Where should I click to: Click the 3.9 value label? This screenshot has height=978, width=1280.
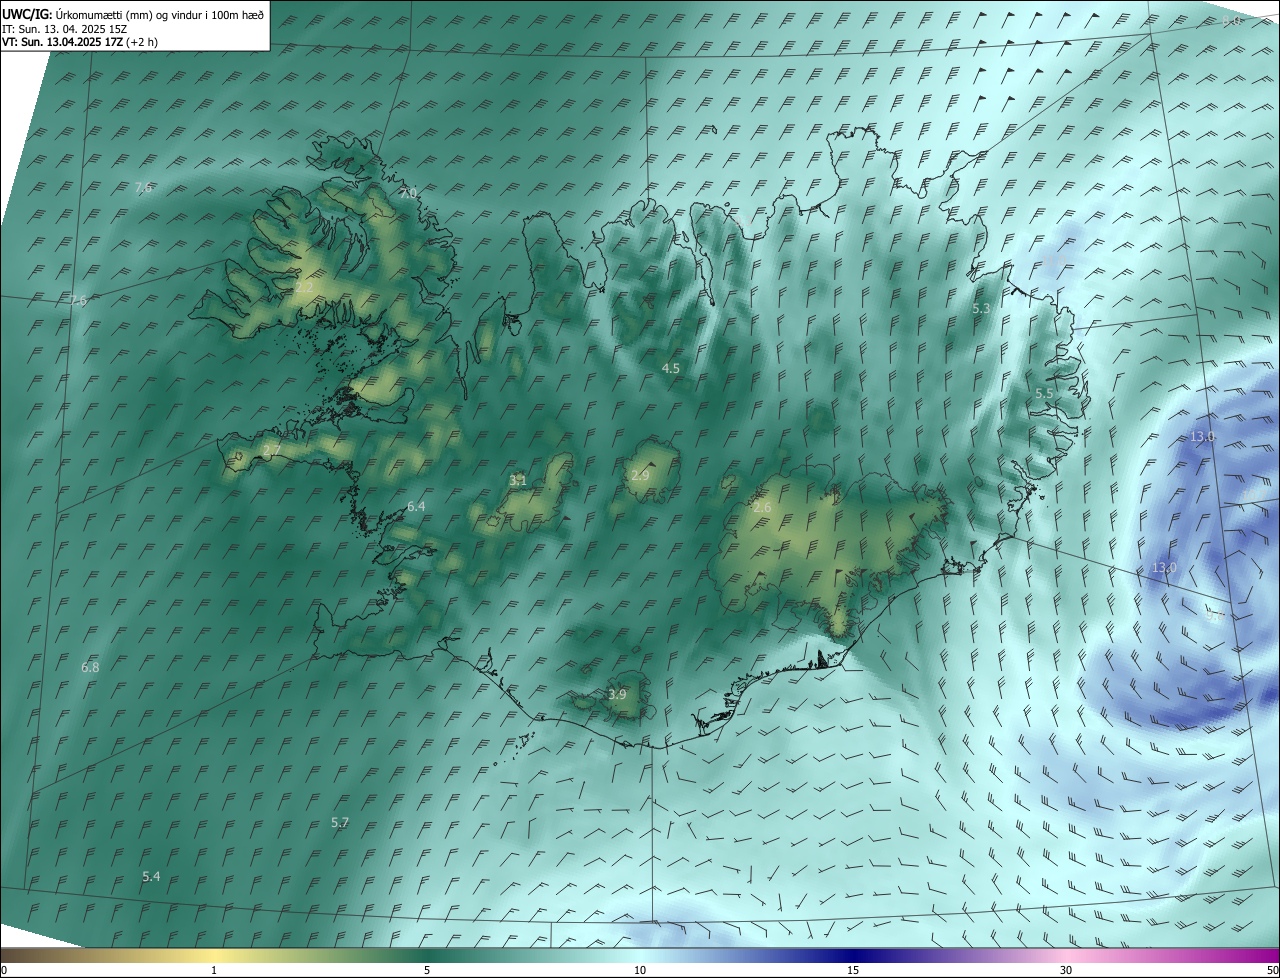click(617, 694)
